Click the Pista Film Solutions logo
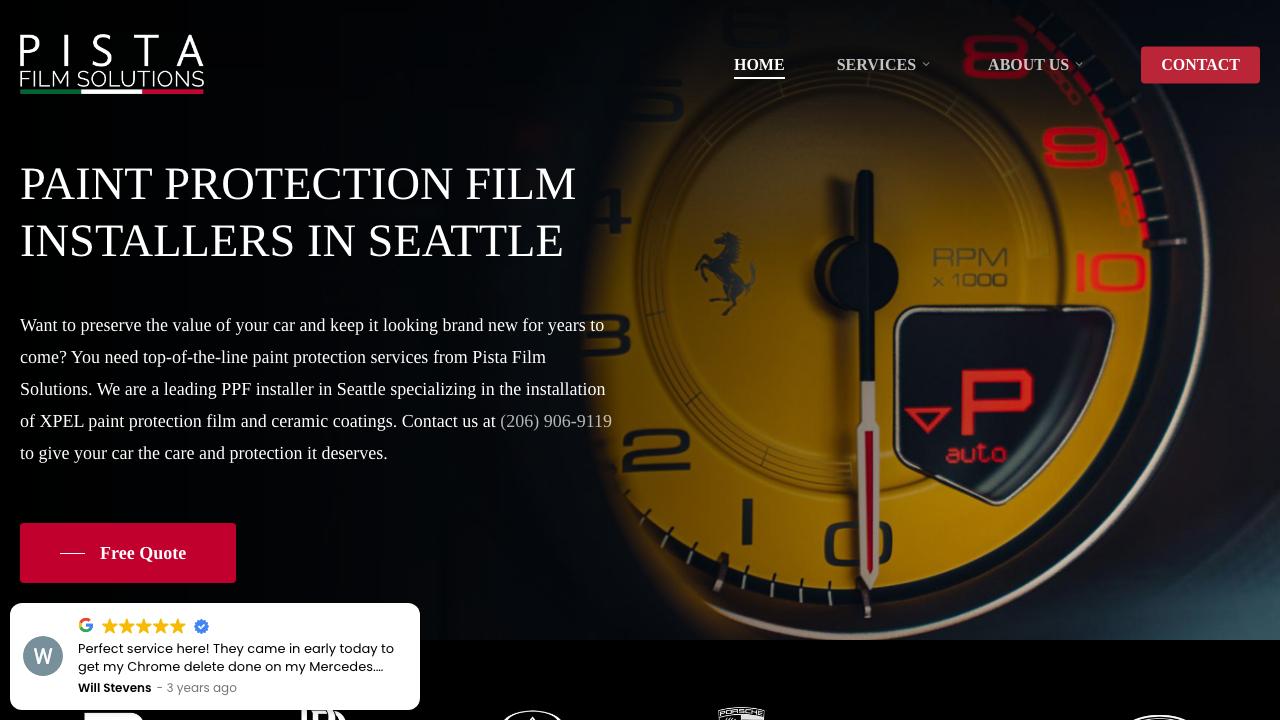1280x720 pixels. click(x=112, y=64)
